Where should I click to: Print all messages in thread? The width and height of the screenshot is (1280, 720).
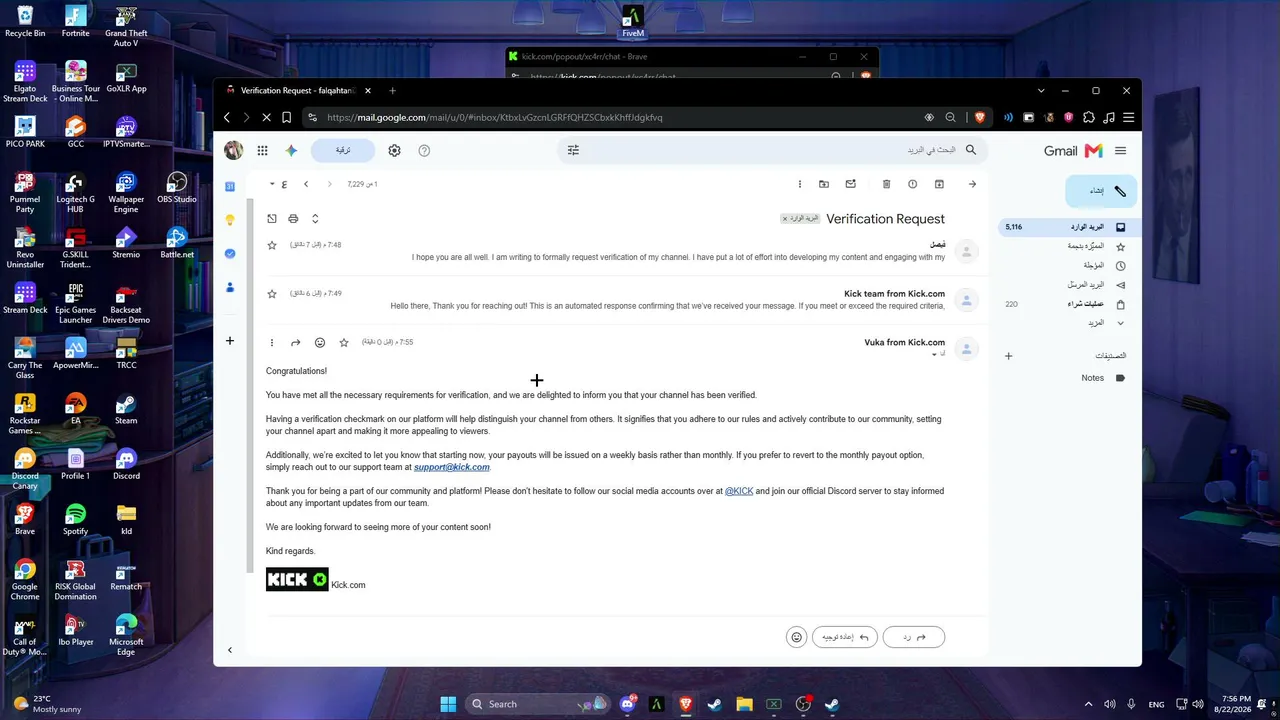coord(293,218)
